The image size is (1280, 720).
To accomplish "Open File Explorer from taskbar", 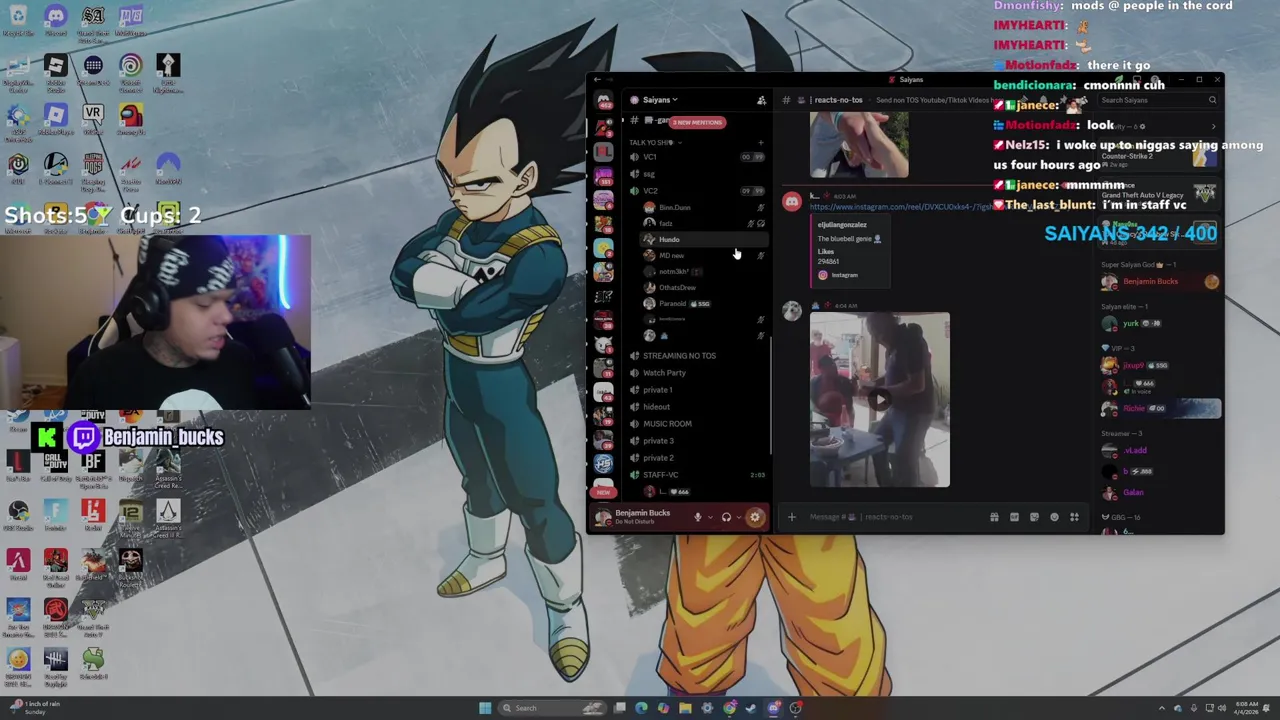I will [685, 708].
